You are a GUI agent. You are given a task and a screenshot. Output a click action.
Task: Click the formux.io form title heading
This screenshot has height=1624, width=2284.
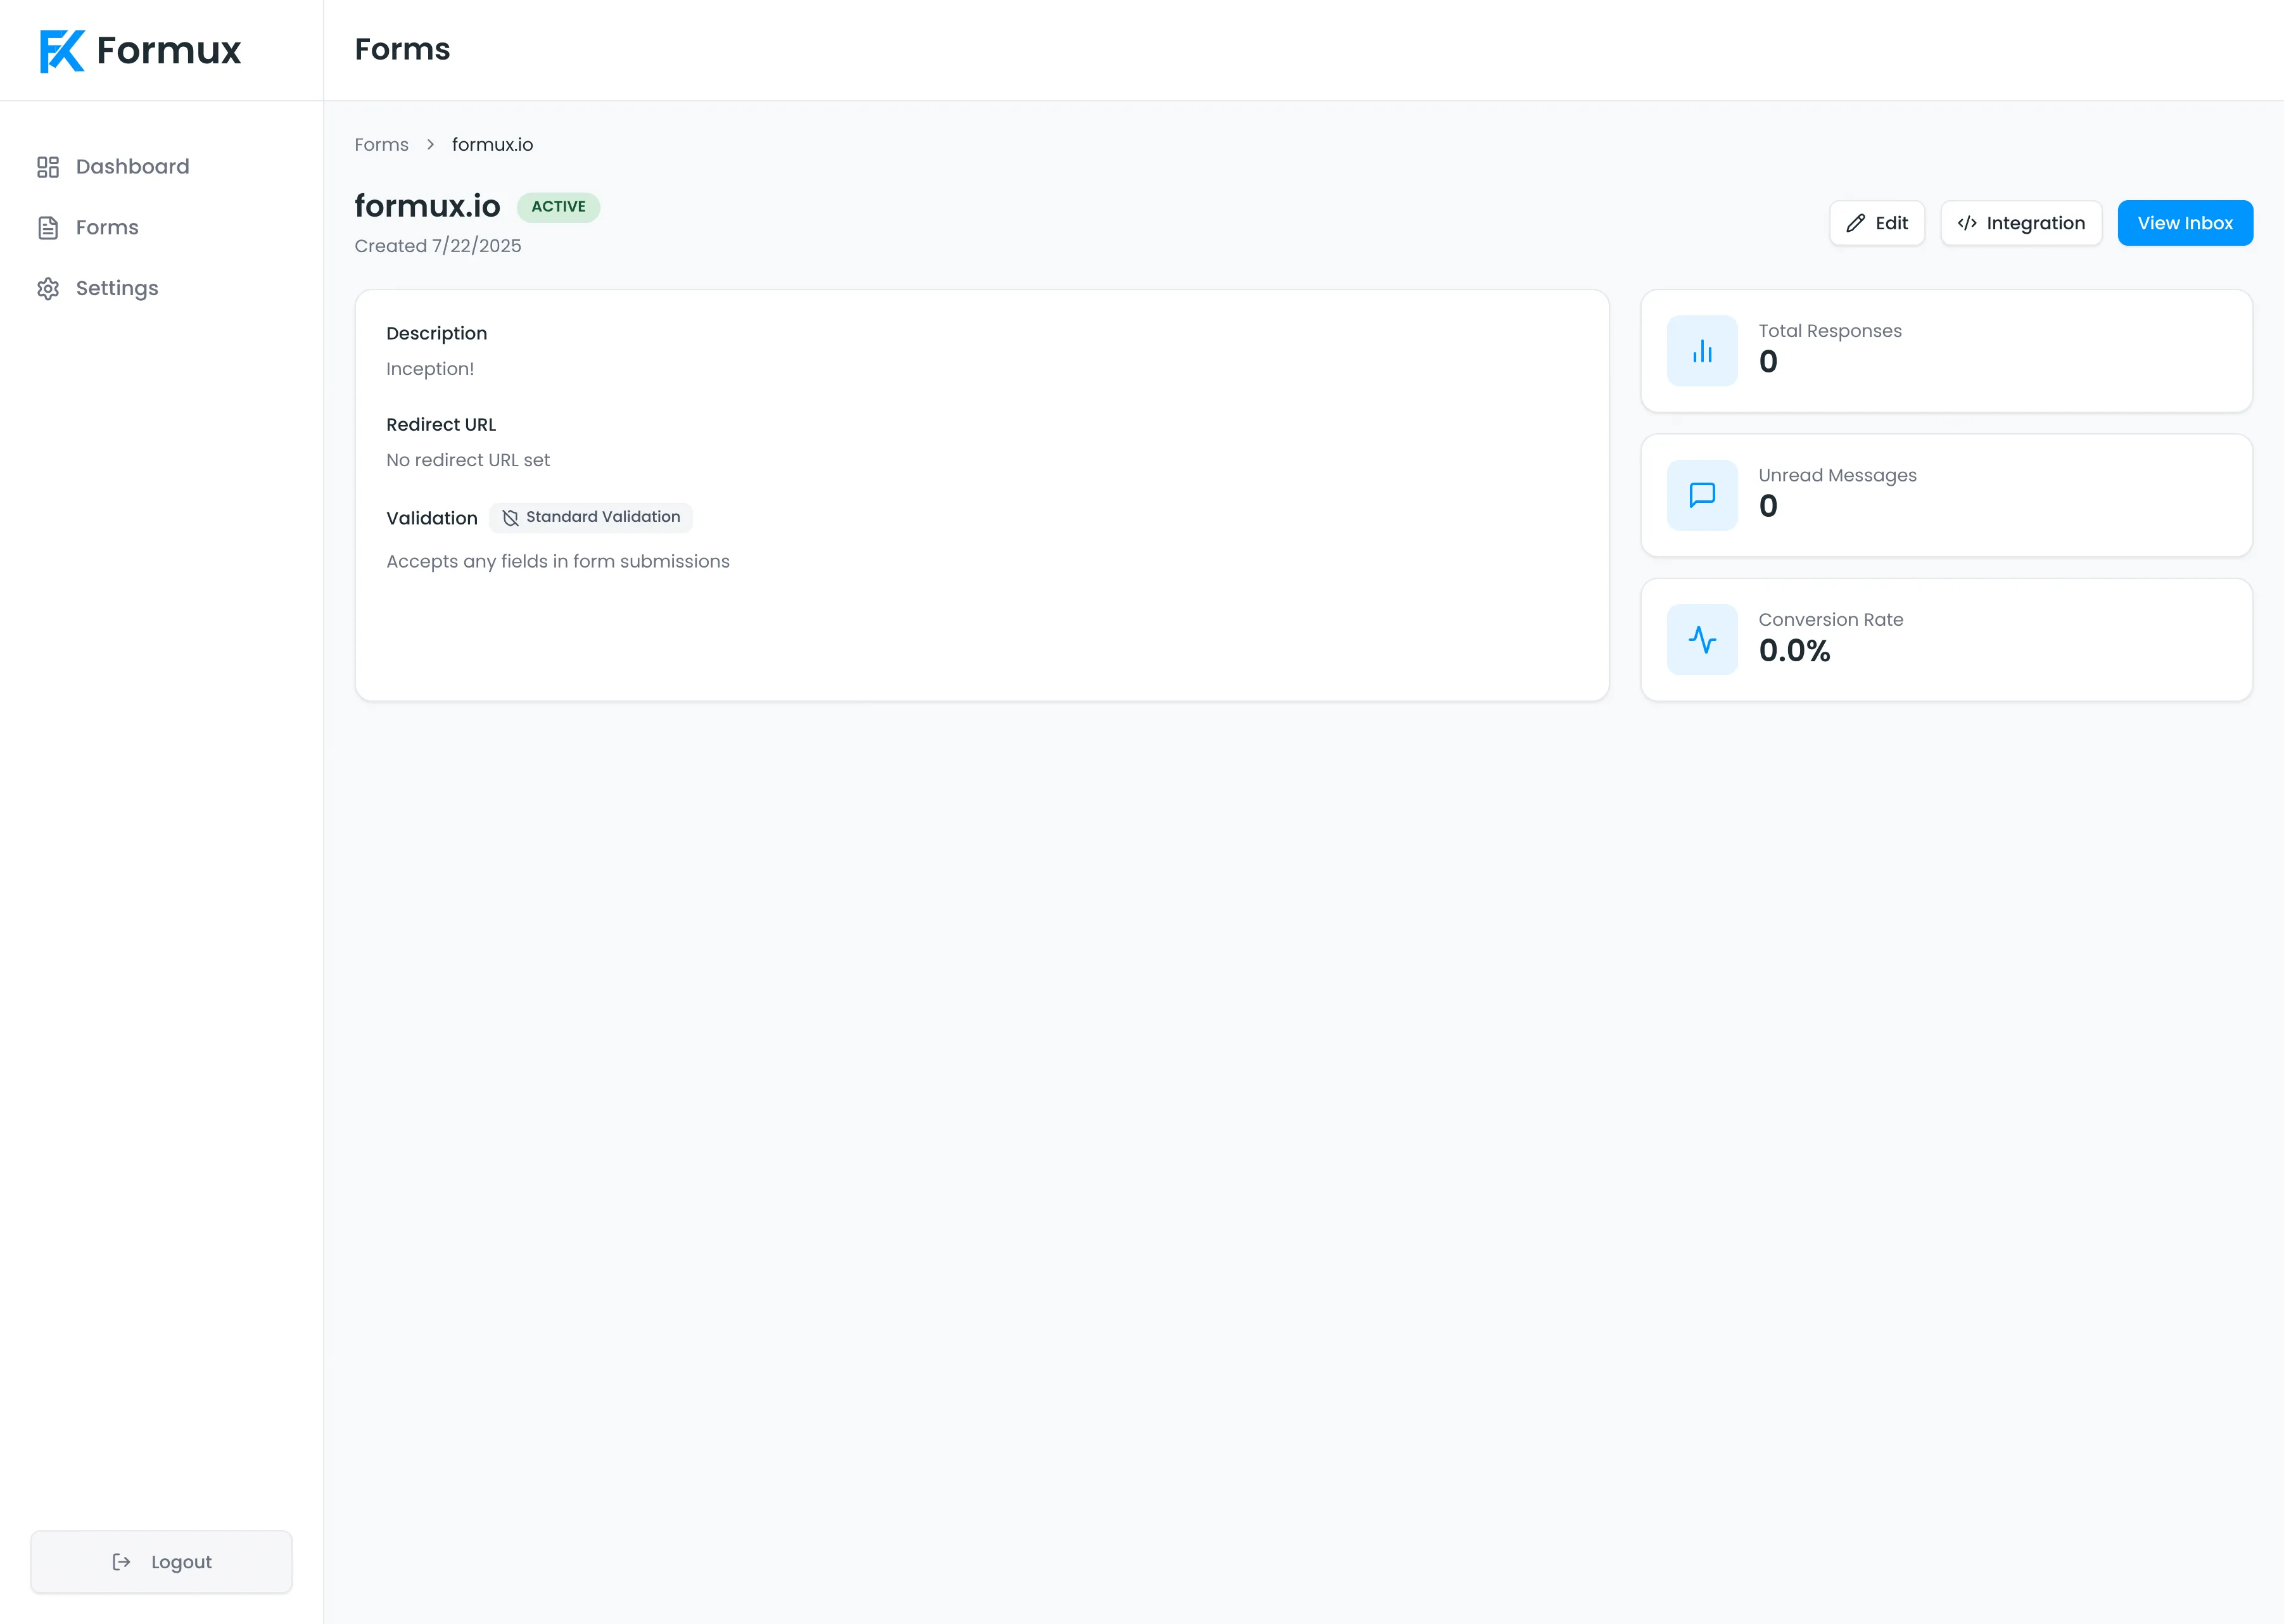[428, 206]
